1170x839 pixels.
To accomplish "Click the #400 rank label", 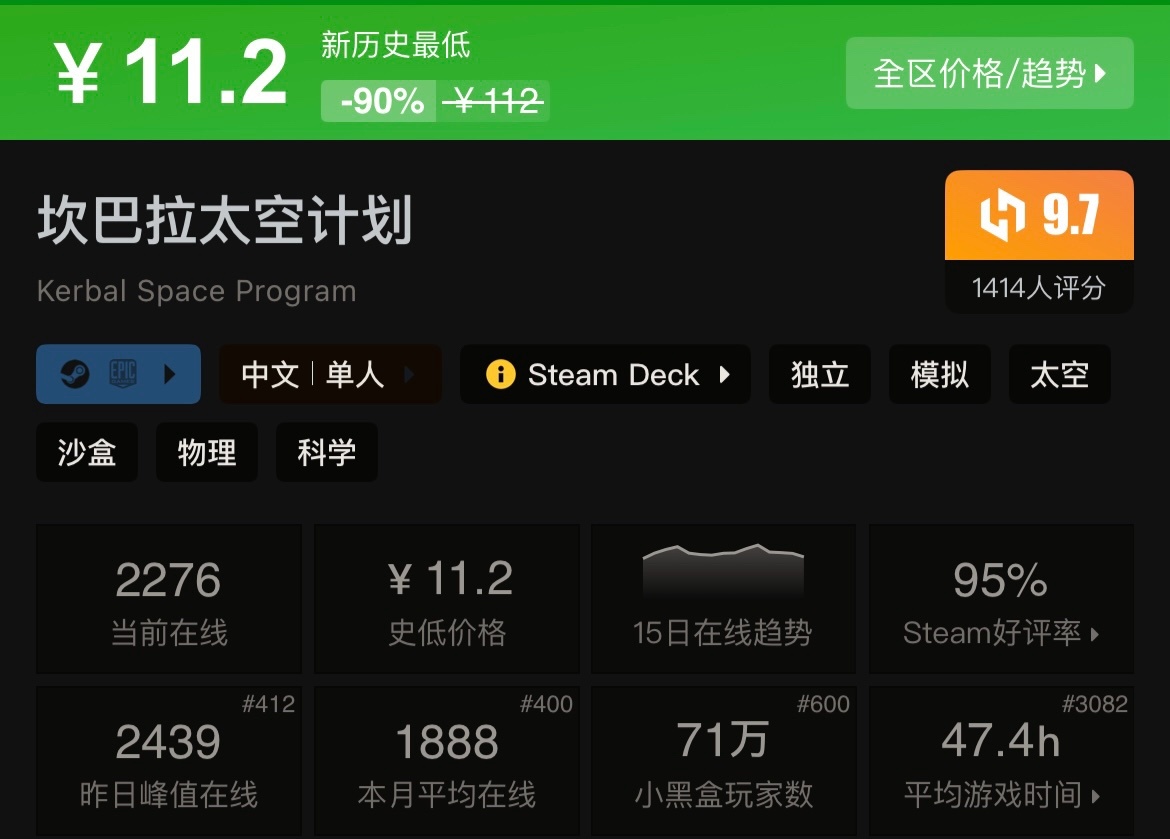I will pyautogui.click(x=546, y=704).
